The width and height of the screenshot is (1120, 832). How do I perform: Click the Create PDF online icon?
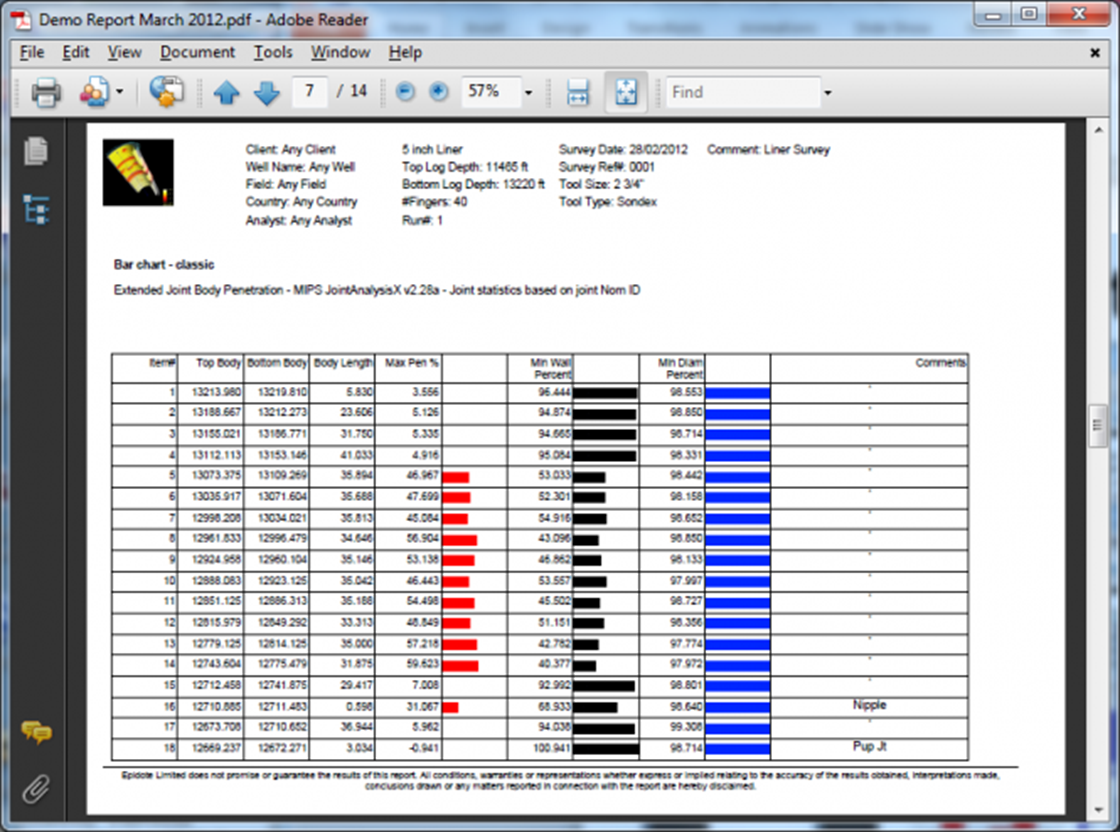click(x=94, y=92)
